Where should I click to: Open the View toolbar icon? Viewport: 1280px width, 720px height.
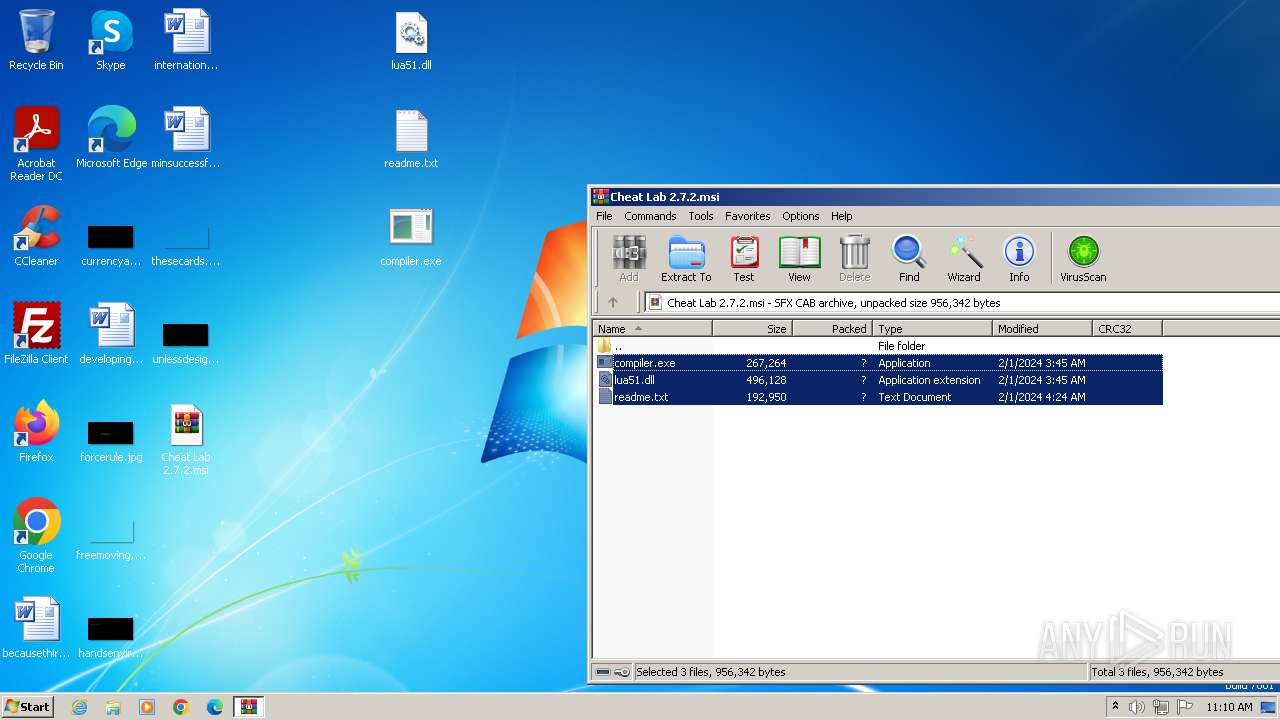[x=799, y=259]
